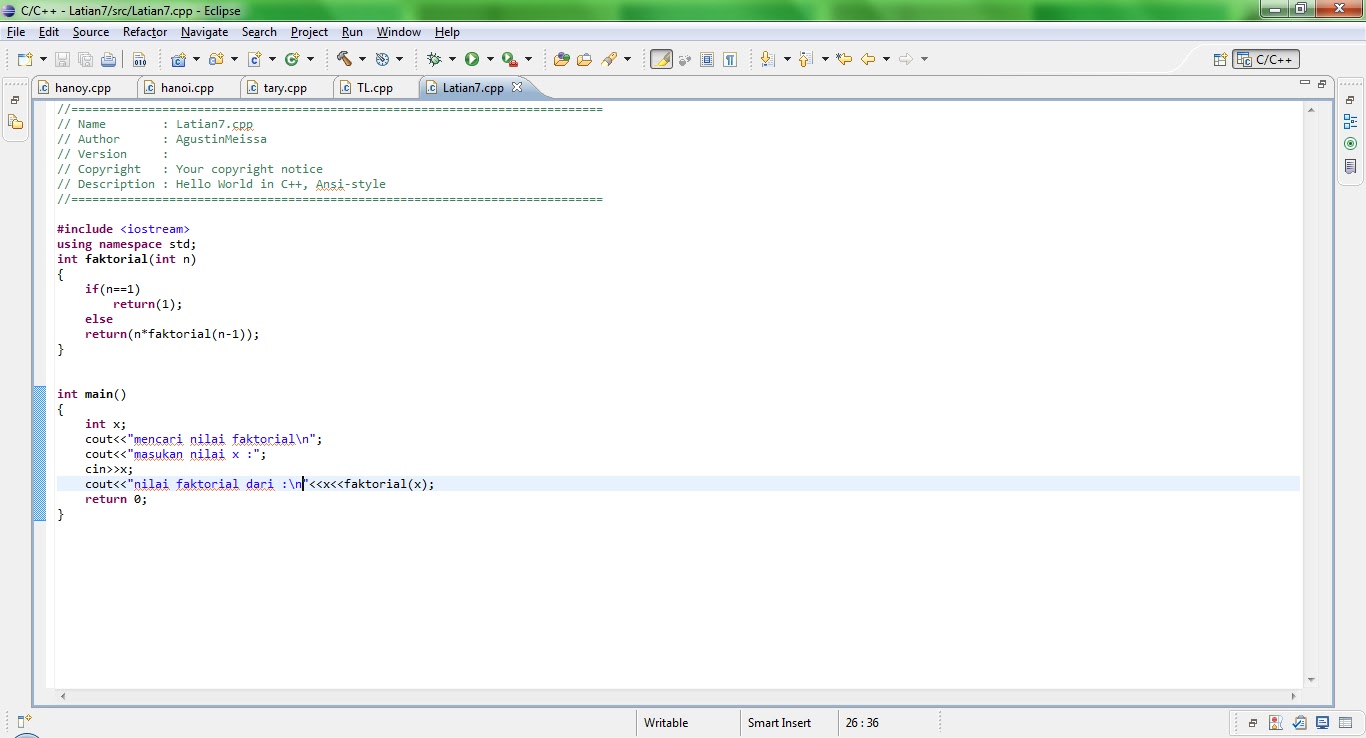Click the green Run icon
Image resolution: width=1366 pixels, height=738 pixels.
click(x=472, y=60)
